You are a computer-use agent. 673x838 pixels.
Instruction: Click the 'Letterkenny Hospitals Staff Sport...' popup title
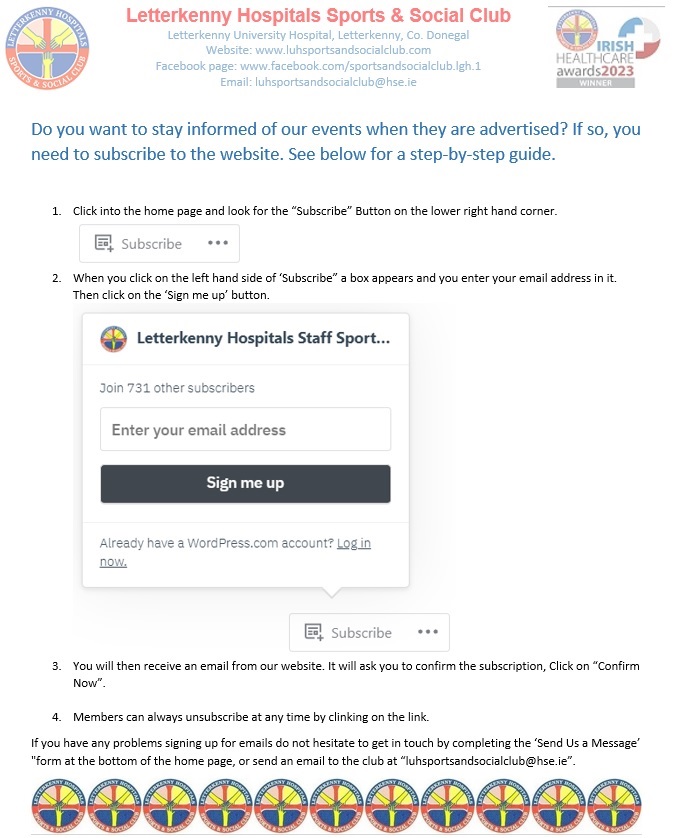(263, 339)
